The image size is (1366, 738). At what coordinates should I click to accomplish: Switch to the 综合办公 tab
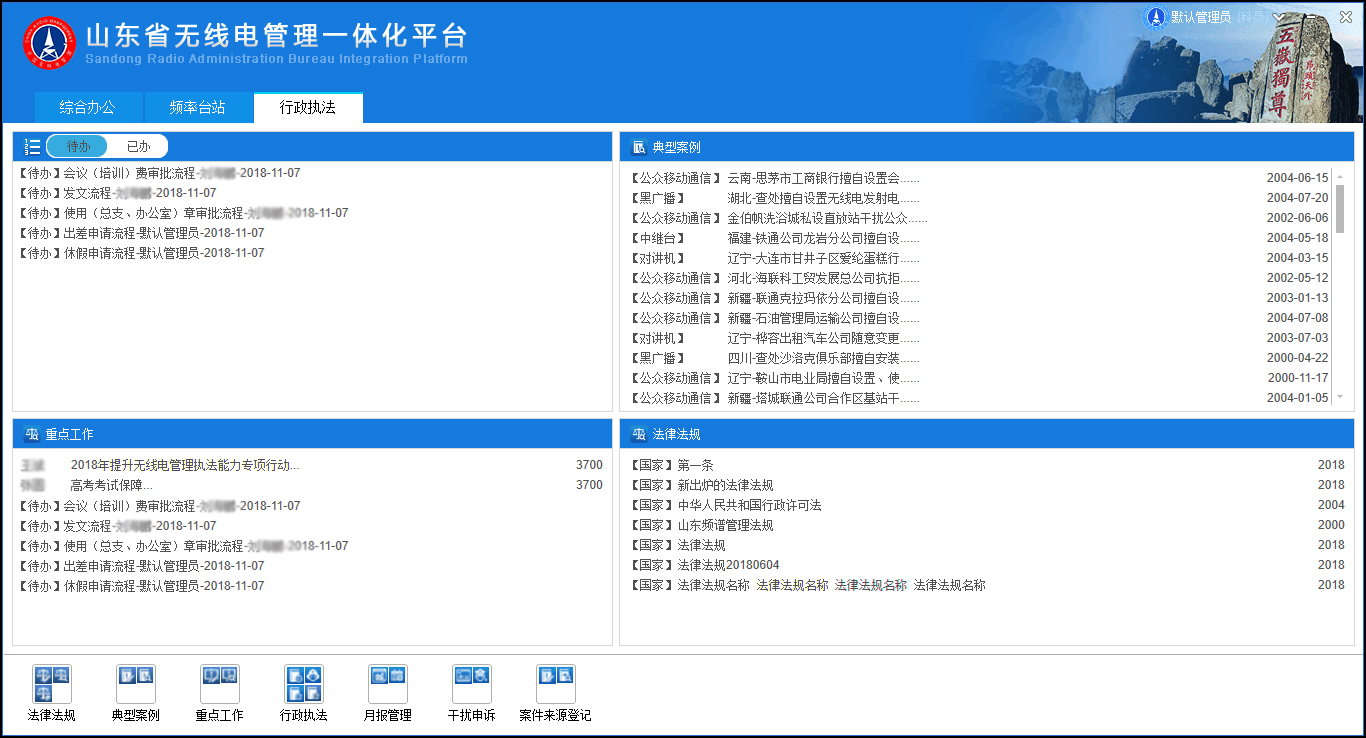pos(87,108)
